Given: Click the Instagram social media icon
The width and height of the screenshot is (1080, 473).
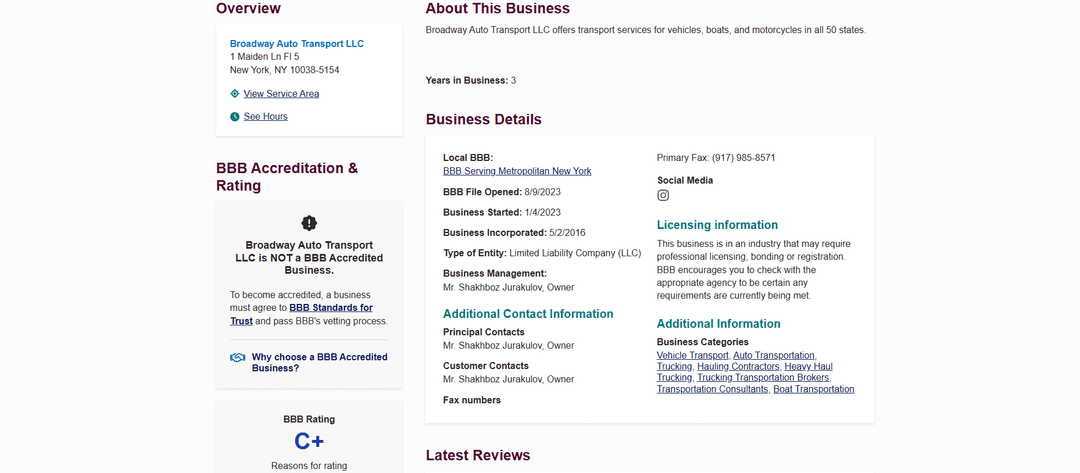Looking at the screenshot, I should [x=663, y=196].
